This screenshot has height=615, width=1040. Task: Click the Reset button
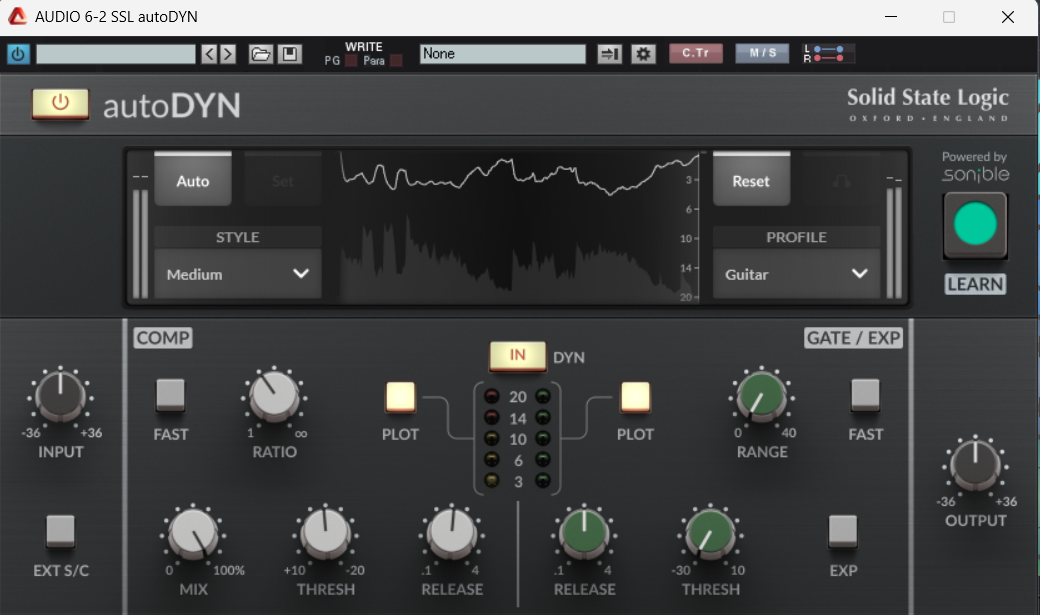click(751, 181)
